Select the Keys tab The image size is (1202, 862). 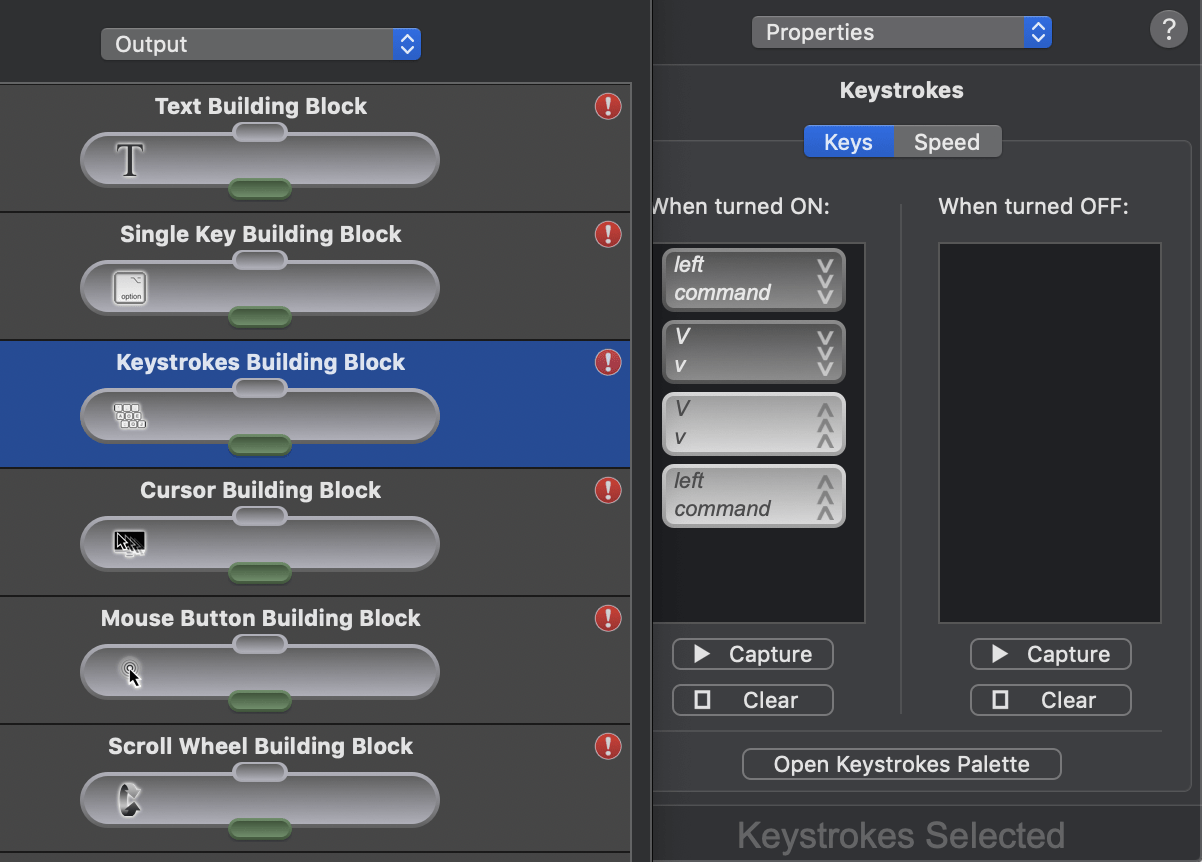(x=849, y=141)
